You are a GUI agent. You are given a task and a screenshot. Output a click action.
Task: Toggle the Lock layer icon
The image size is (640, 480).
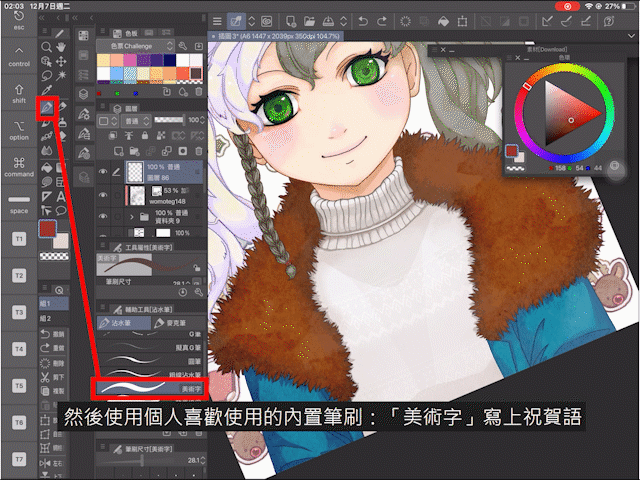point(144,136)
